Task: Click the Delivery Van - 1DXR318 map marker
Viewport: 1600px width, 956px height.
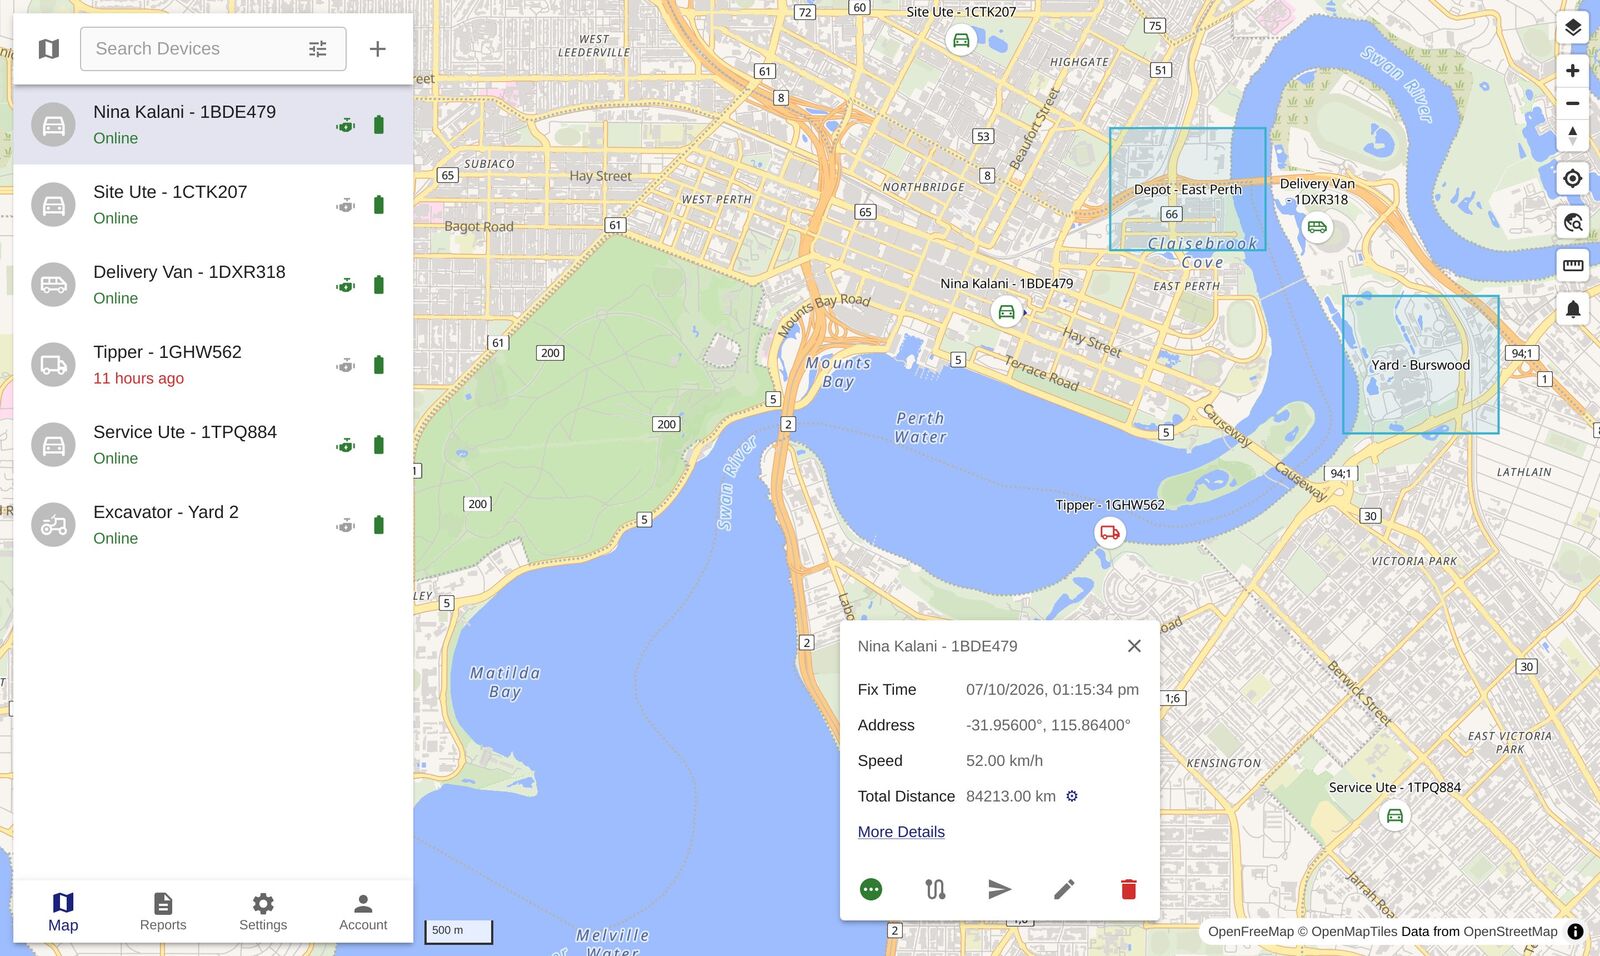Action: click(x=1317, y=227)
